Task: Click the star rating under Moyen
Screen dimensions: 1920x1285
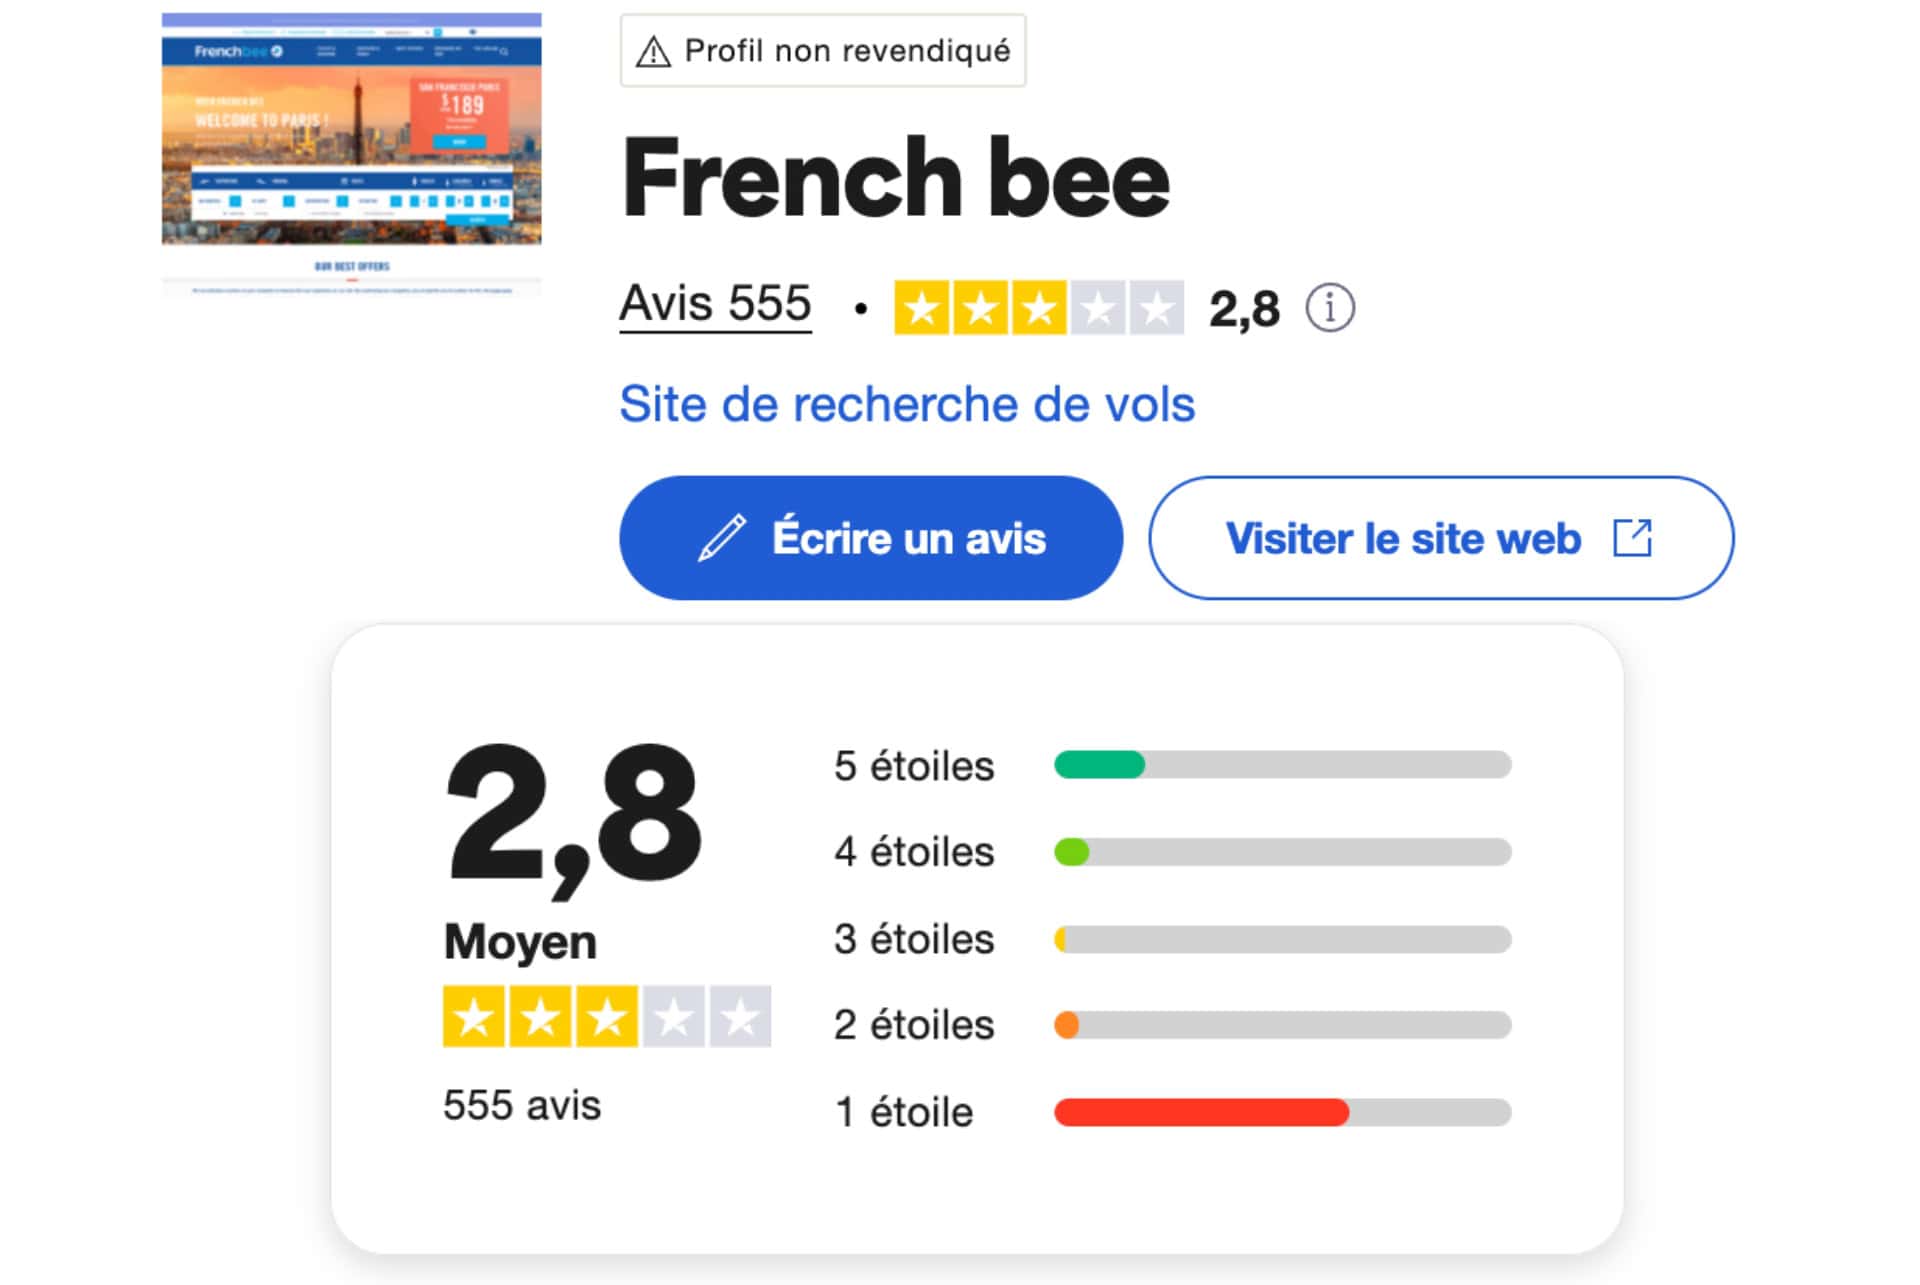Action: [606, 1017]
